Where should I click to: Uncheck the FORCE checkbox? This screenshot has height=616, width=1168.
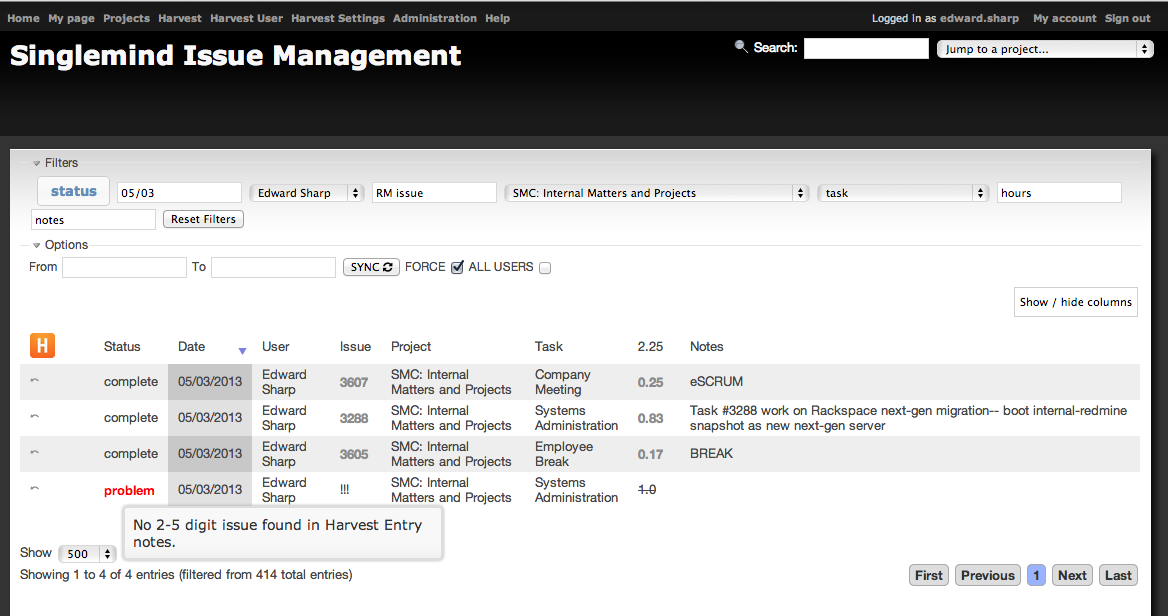pyautogui.click(x=457, y=267)
